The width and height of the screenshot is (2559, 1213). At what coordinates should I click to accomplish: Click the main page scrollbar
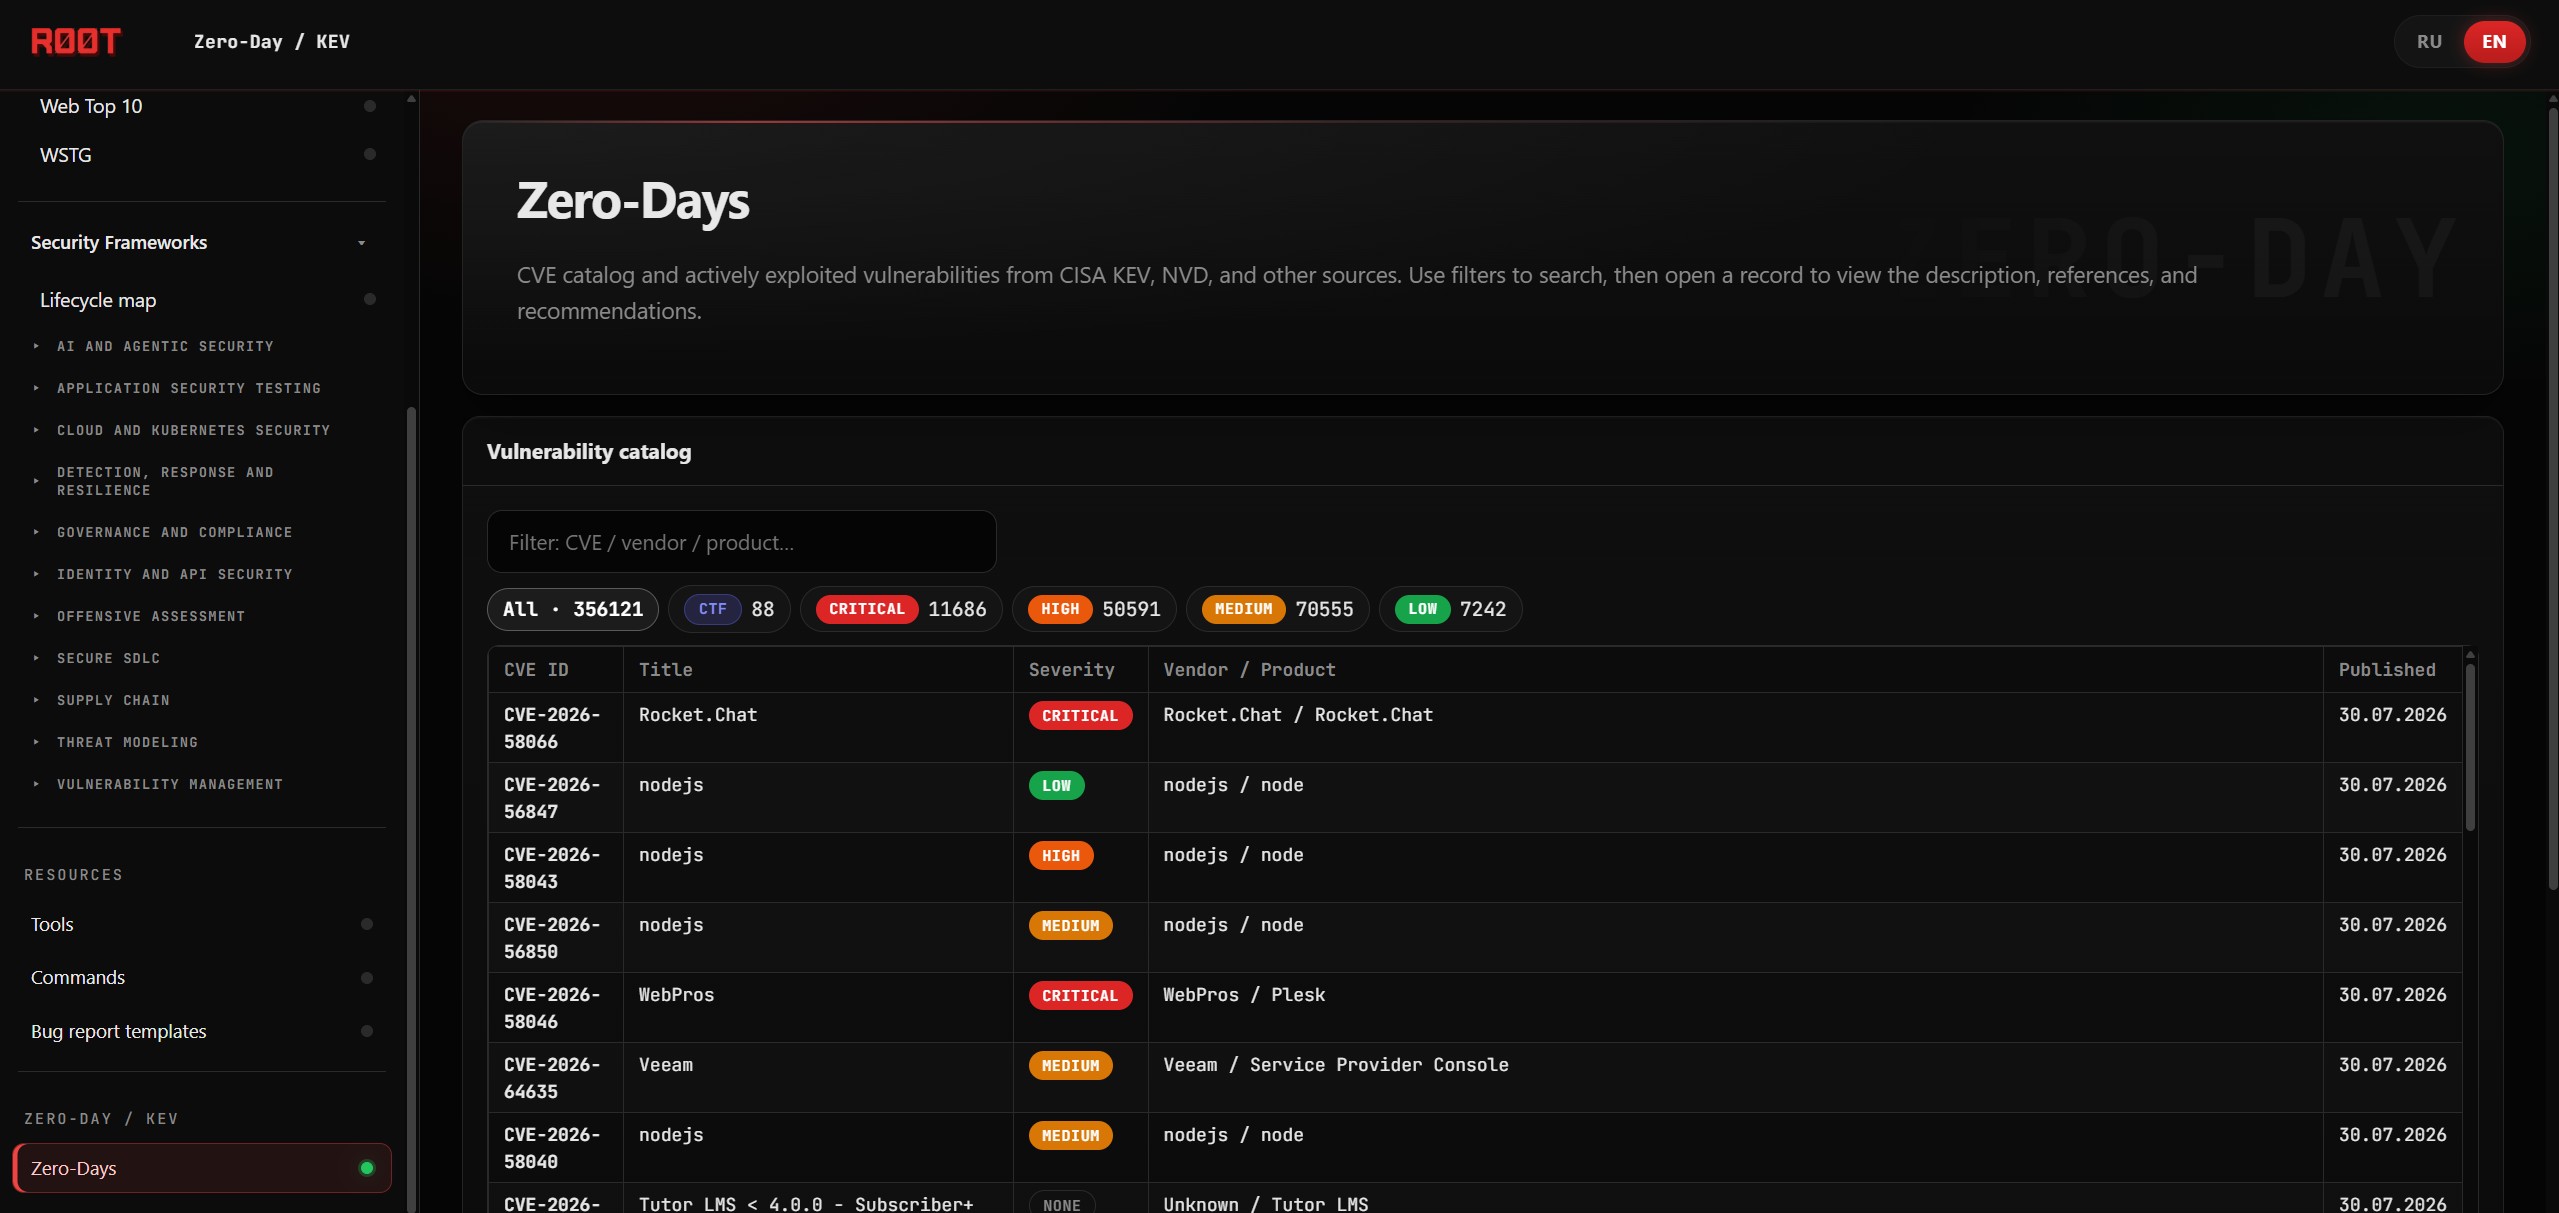click(2553, 500)
